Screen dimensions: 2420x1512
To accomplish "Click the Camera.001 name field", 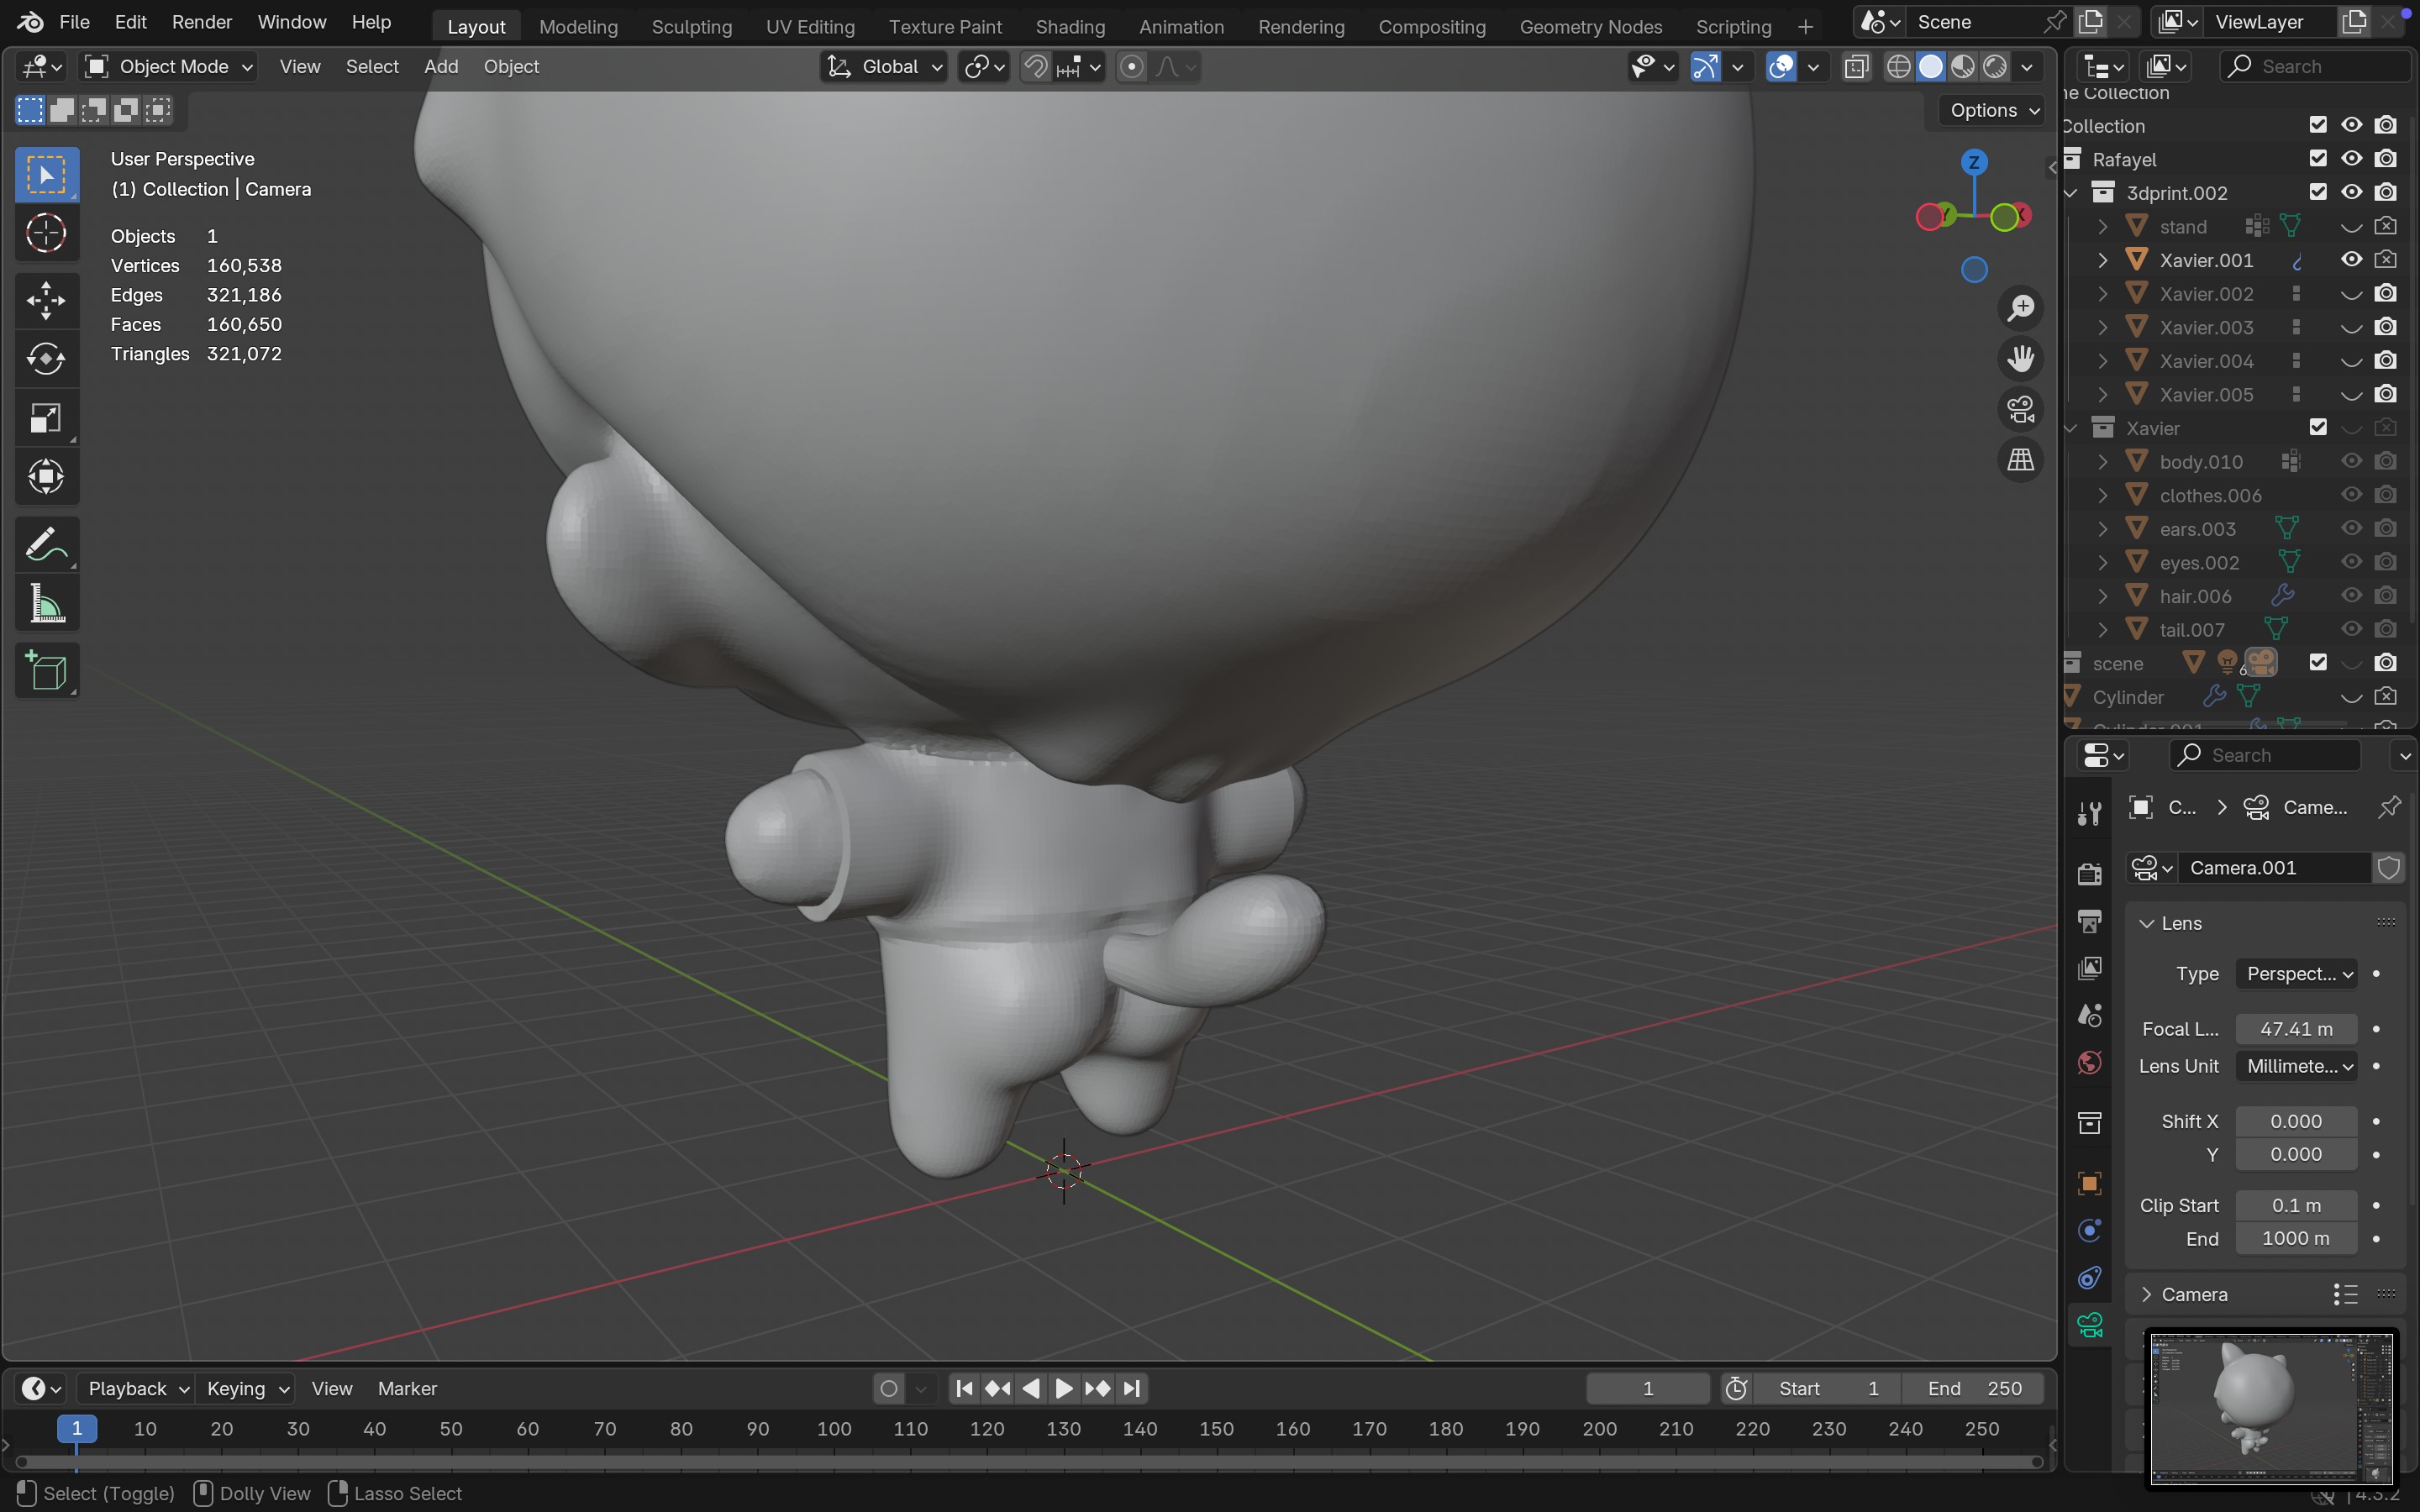I will tap(2274, 867).
